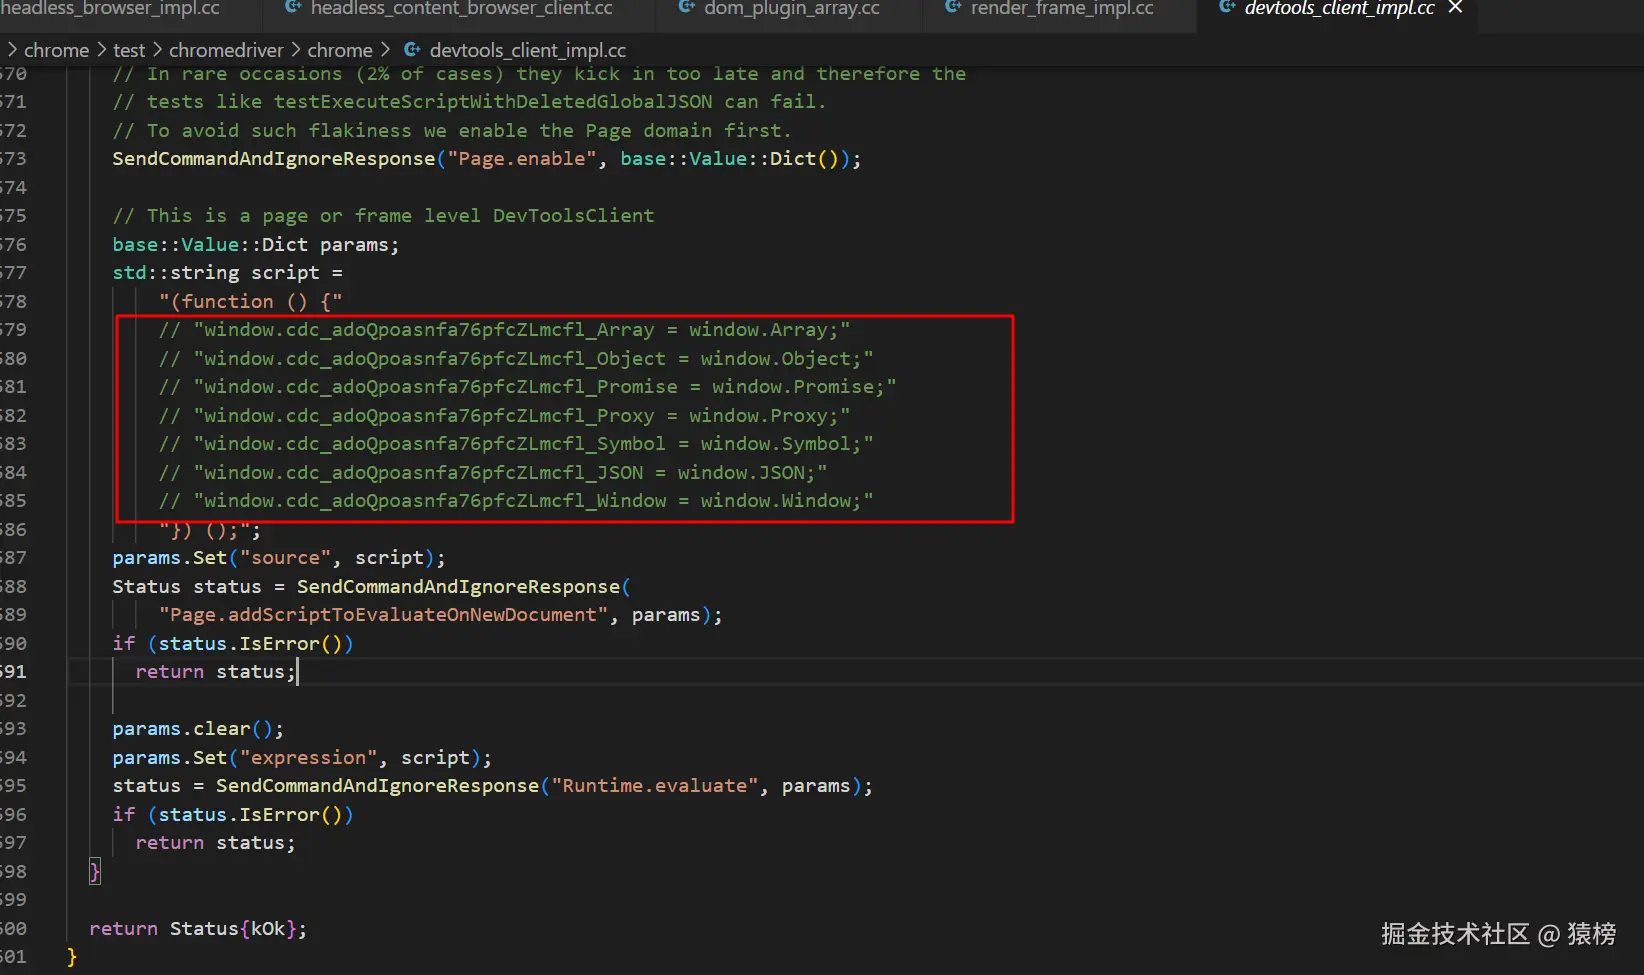Click the commented cdc_ Window assignment line

click(516, 501)
